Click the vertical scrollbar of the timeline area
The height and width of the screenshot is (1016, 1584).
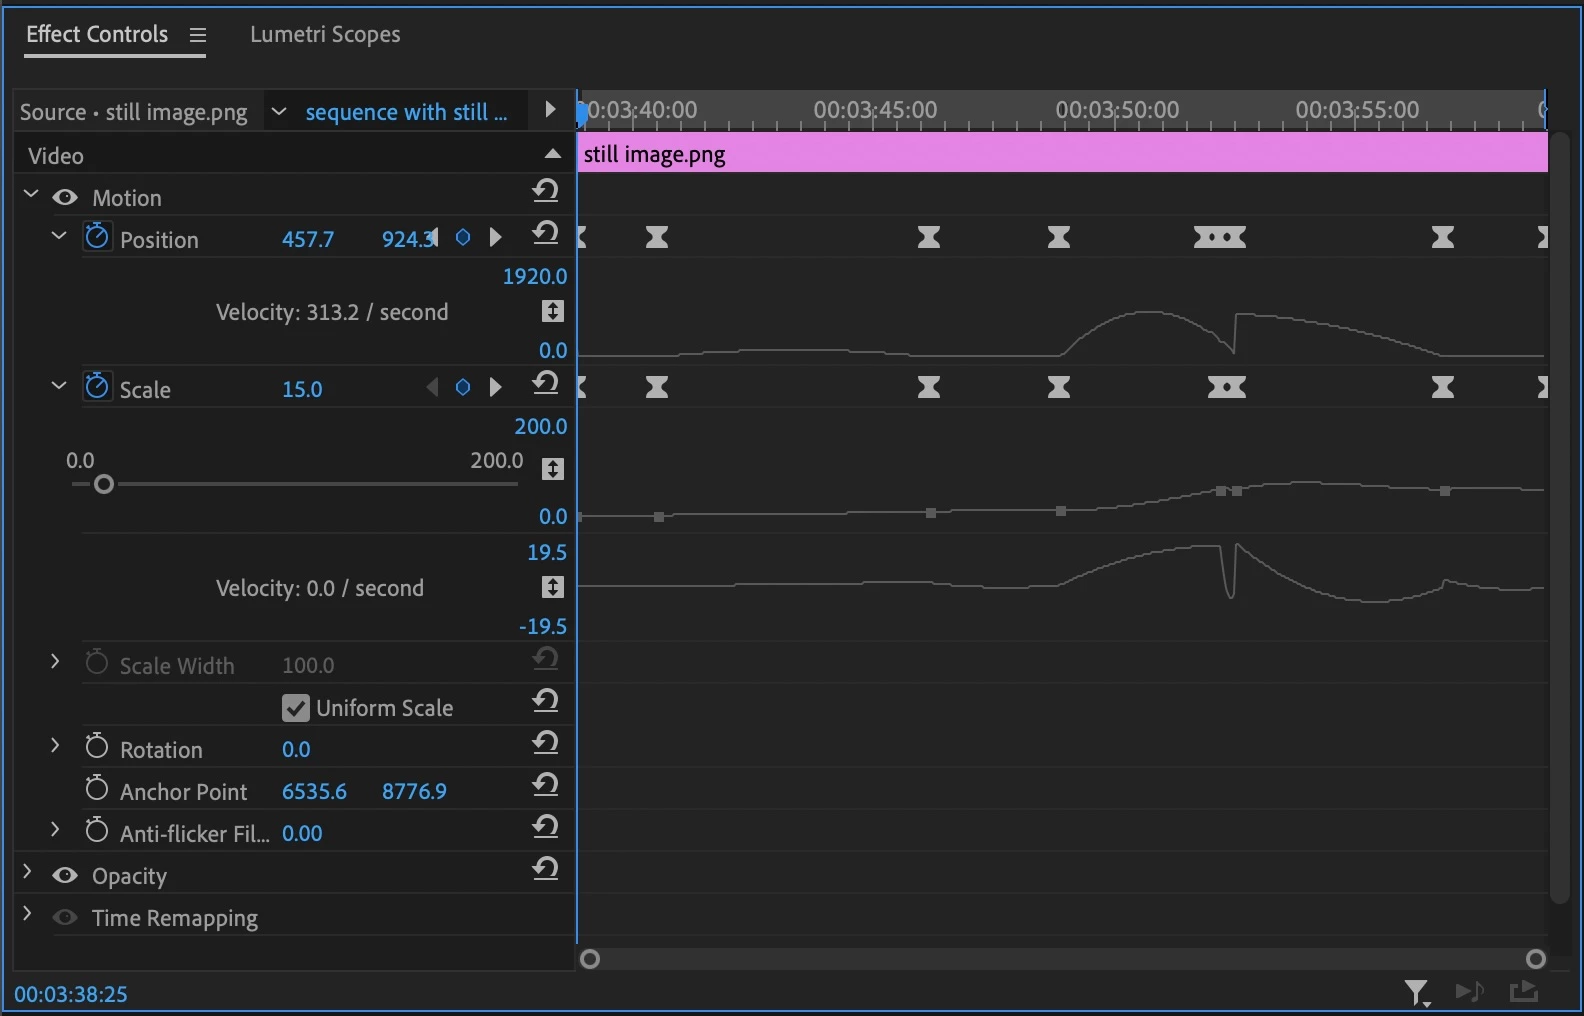pyautogui.click(x=1559, y=518)
